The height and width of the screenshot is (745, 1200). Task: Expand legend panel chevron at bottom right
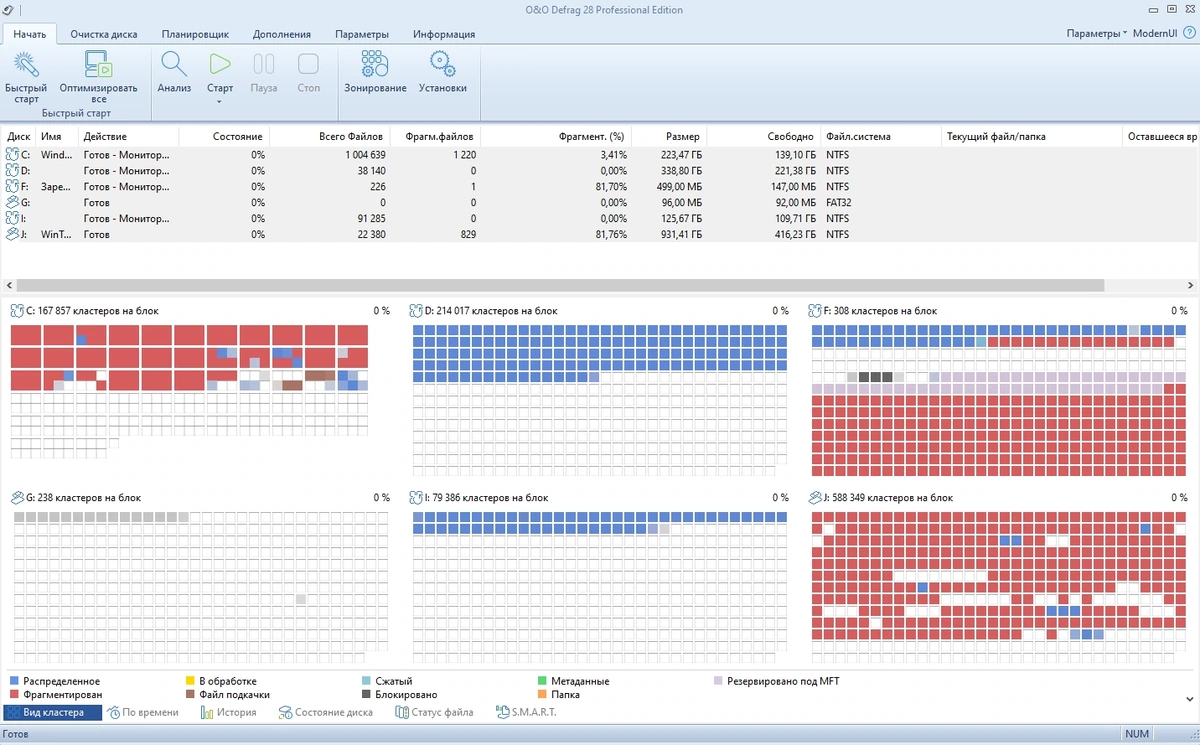point(1190,698)
